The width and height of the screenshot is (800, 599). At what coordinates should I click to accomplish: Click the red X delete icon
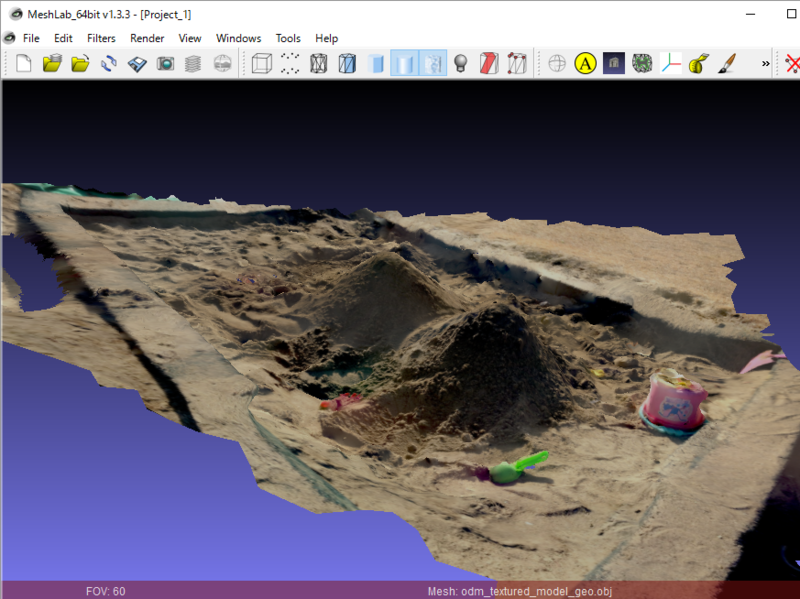[792, 64]
